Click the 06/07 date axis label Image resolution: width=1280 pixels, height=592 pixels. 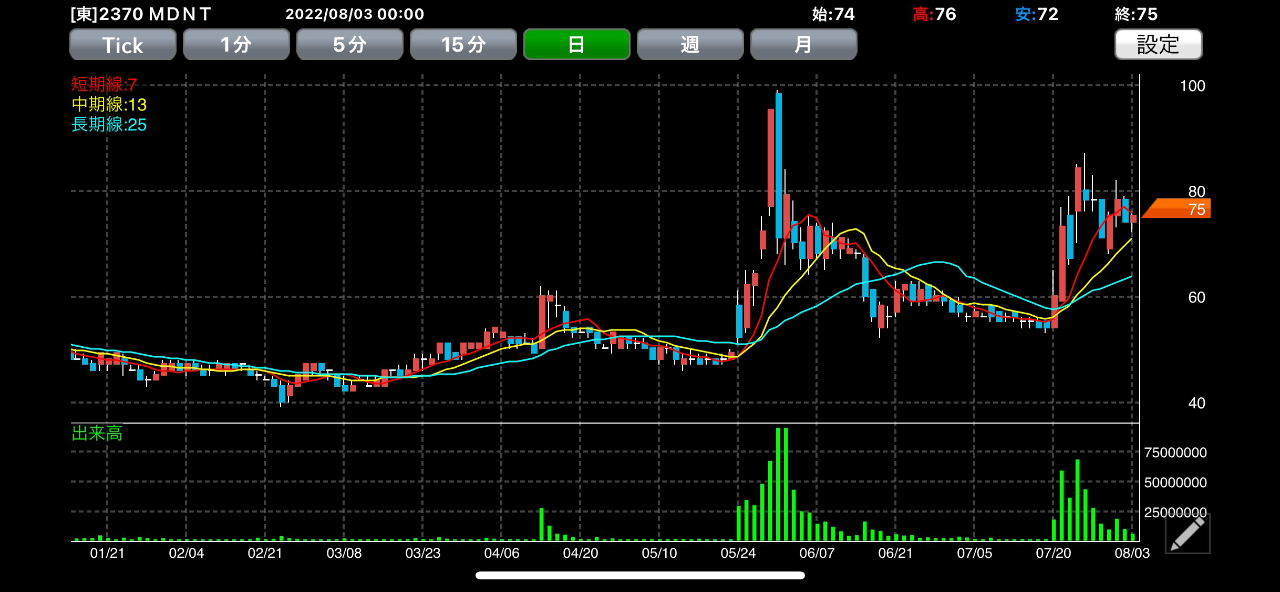point(817,553)
